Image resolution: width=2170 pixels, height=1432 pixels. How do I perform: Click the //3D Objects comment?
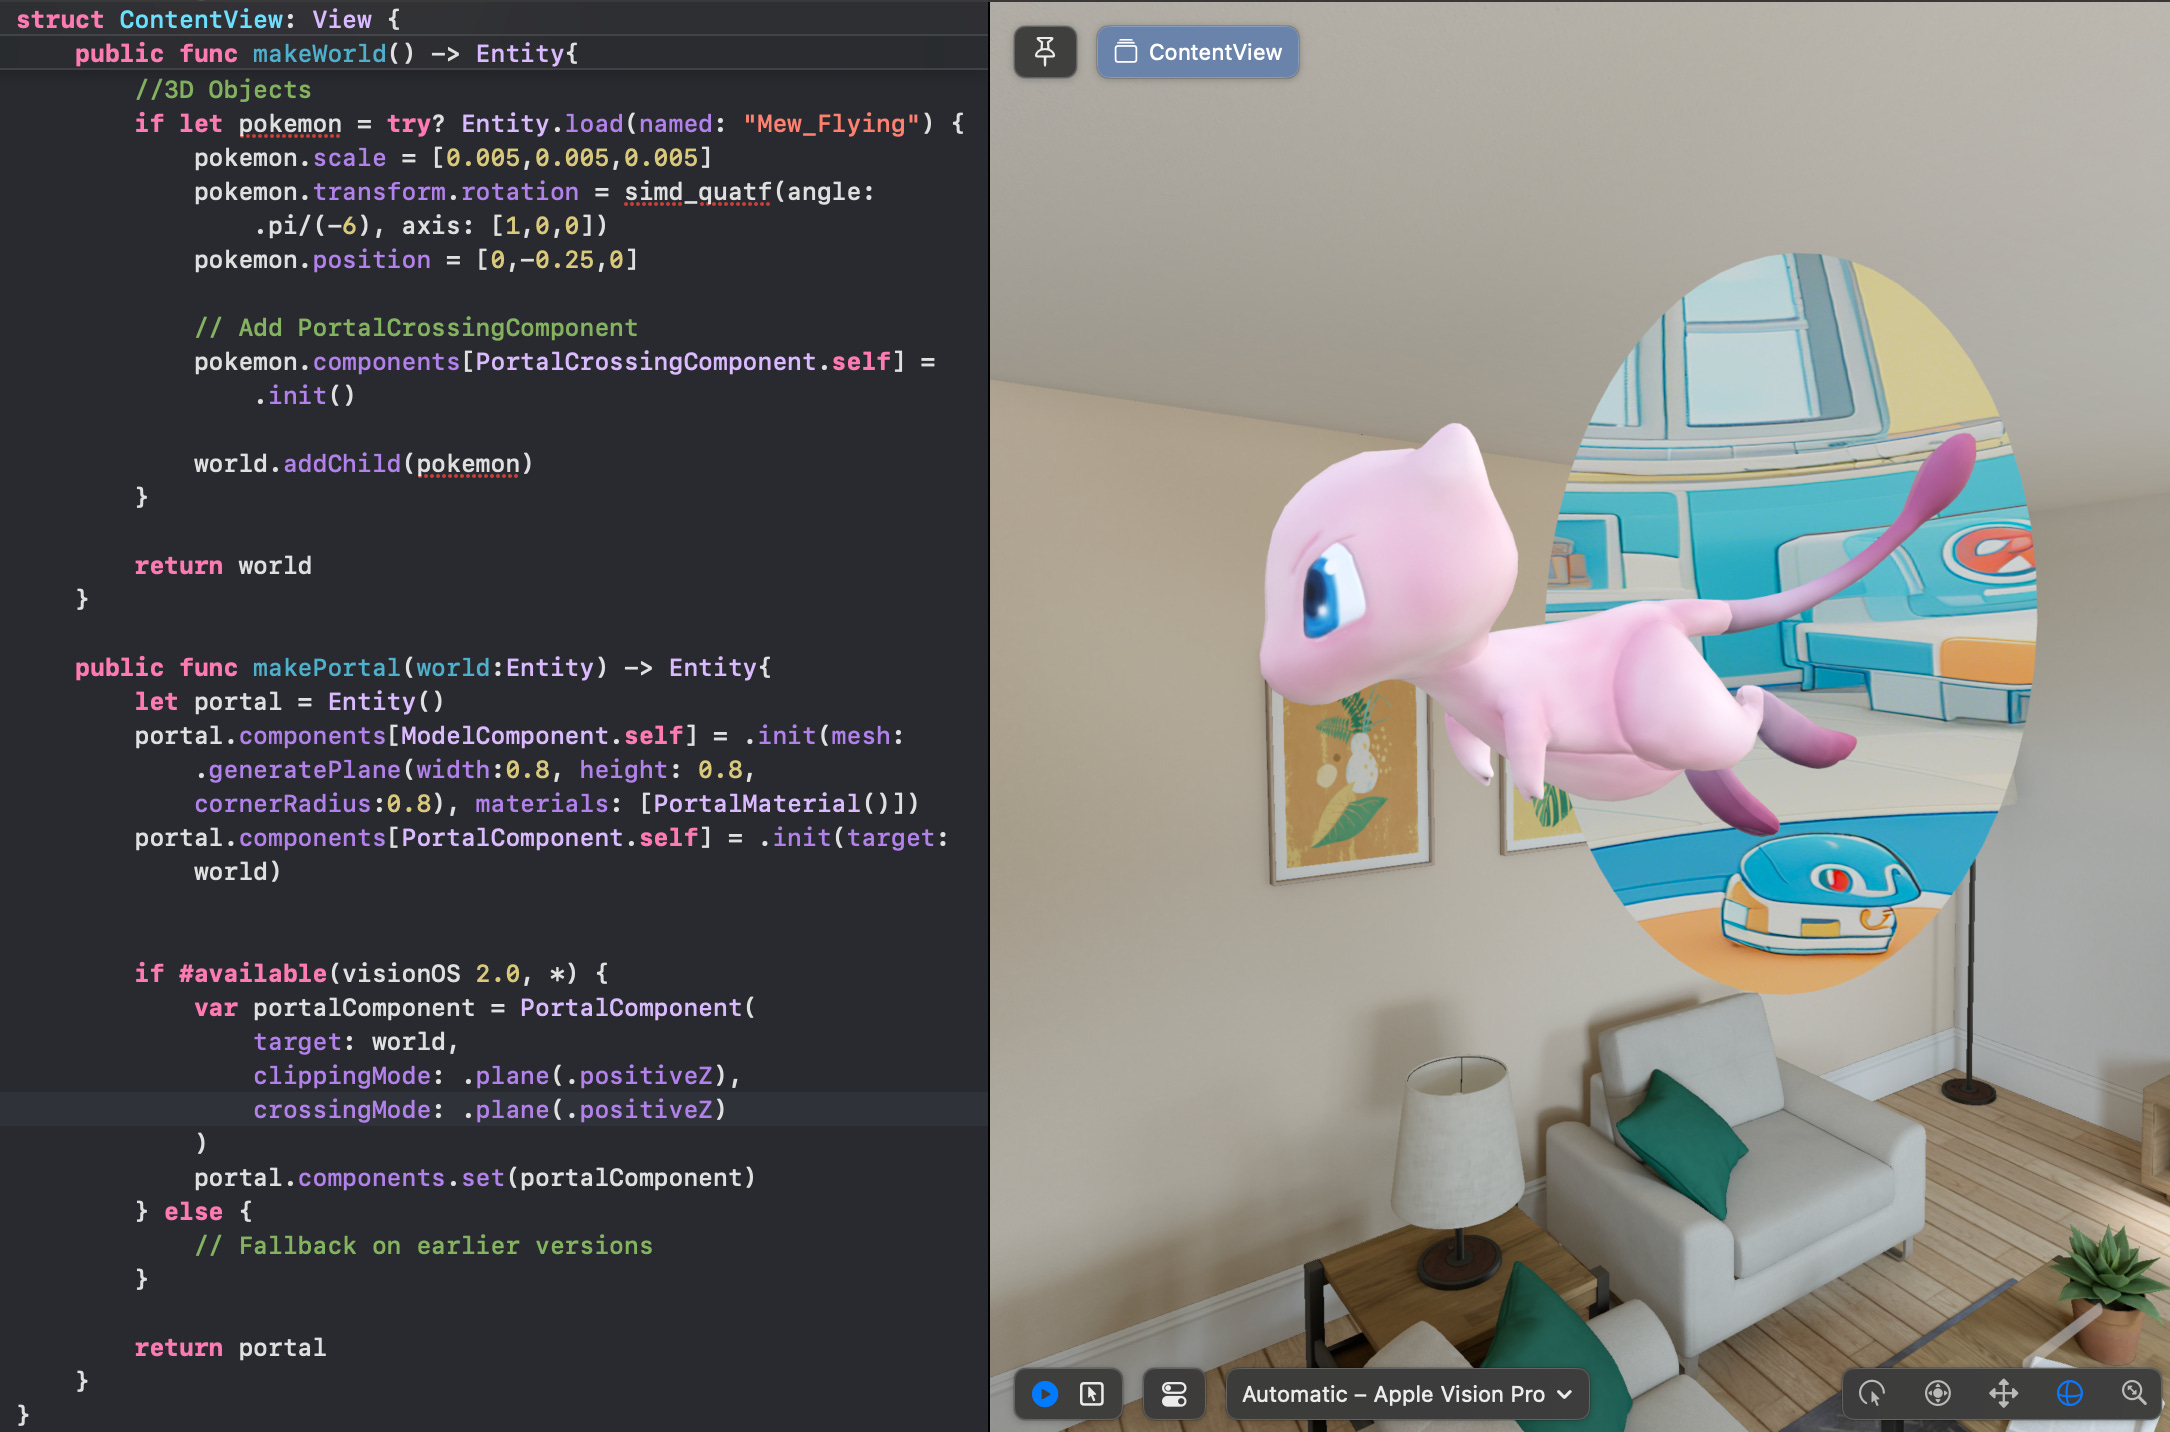coord(223,90)
